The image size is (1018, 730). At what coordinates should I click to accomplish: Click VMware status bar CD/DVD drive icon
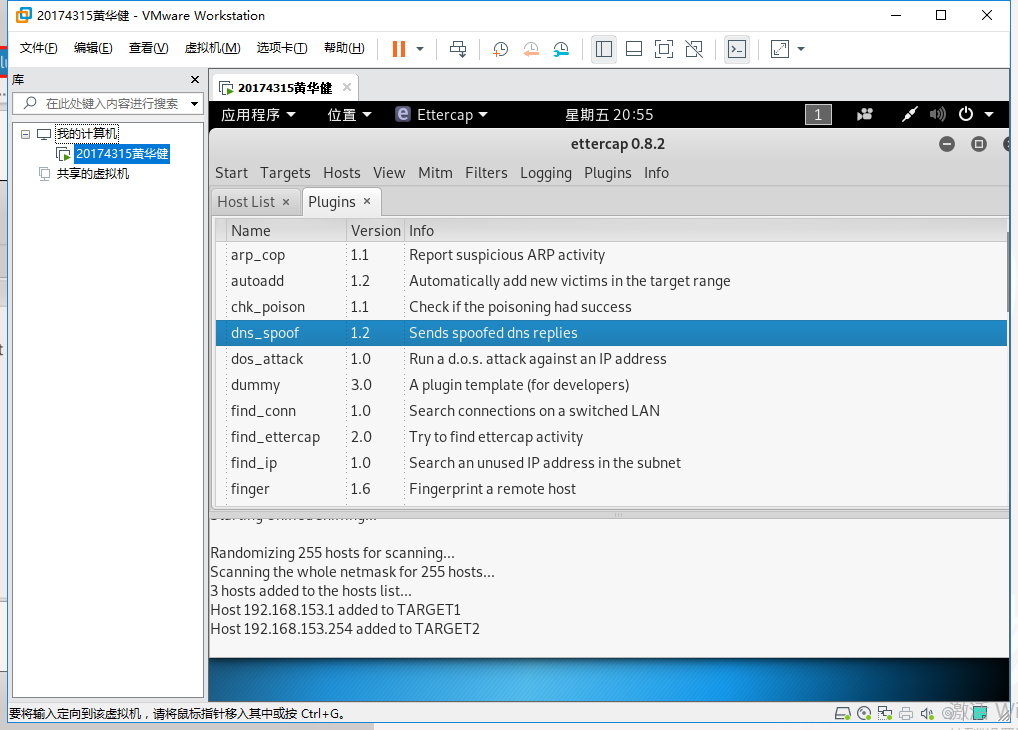pyautogui.click(x=864, y=713)
